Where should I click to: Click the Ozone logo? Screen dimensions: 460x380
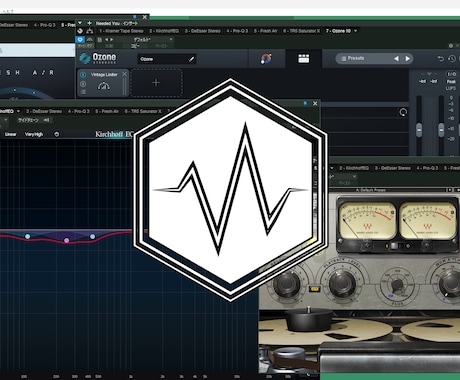(x=98, y=58)
